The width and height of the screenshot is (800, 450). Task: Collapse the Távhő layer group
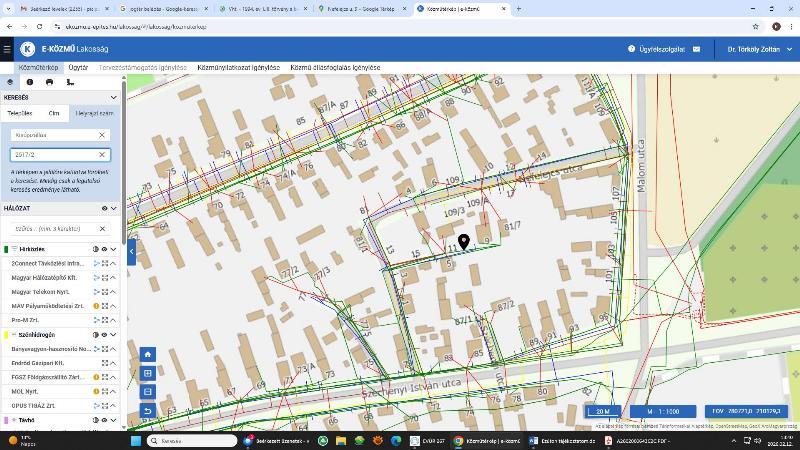click(113, 421)
